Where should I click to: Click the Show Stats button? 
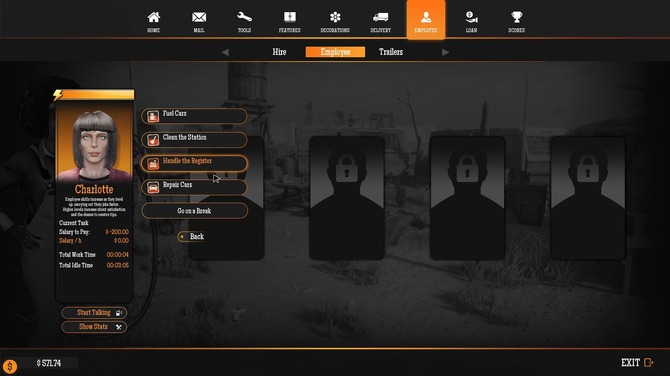[x=94, y=327]
